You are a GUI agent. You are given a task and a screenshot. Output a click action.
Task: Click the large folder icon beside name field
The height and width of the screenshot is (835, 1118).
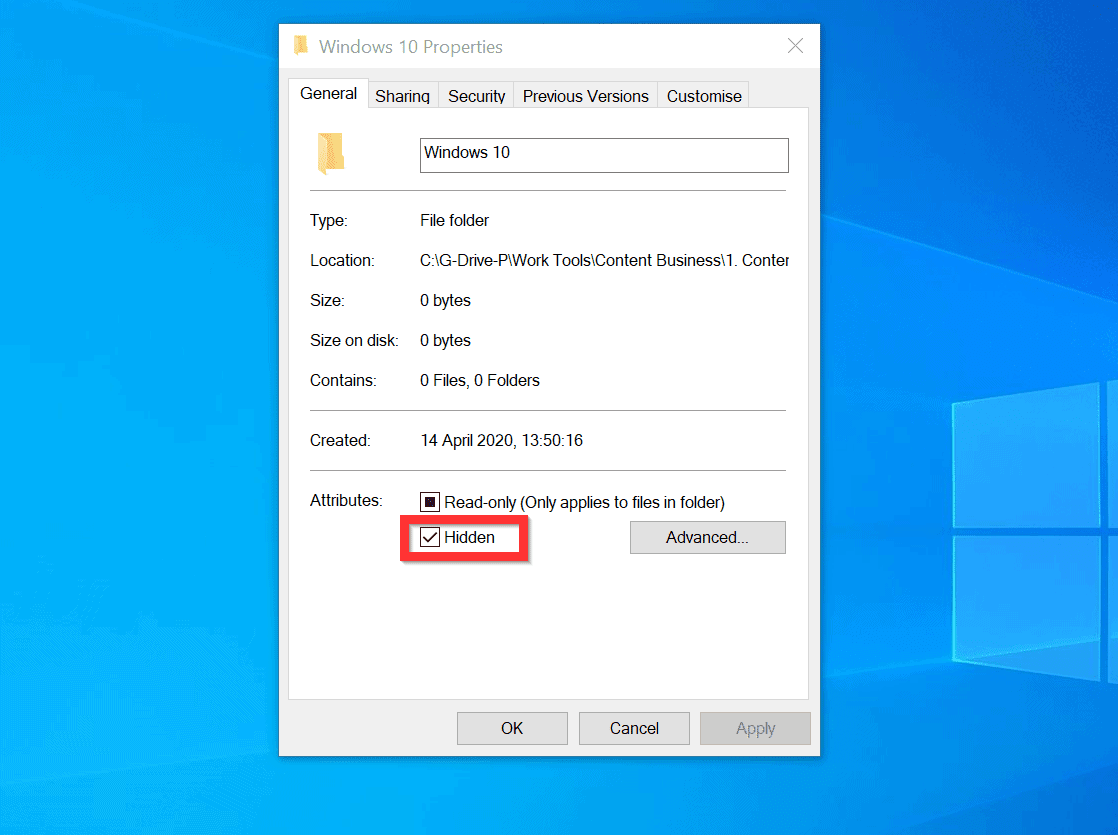pos(331,153)
